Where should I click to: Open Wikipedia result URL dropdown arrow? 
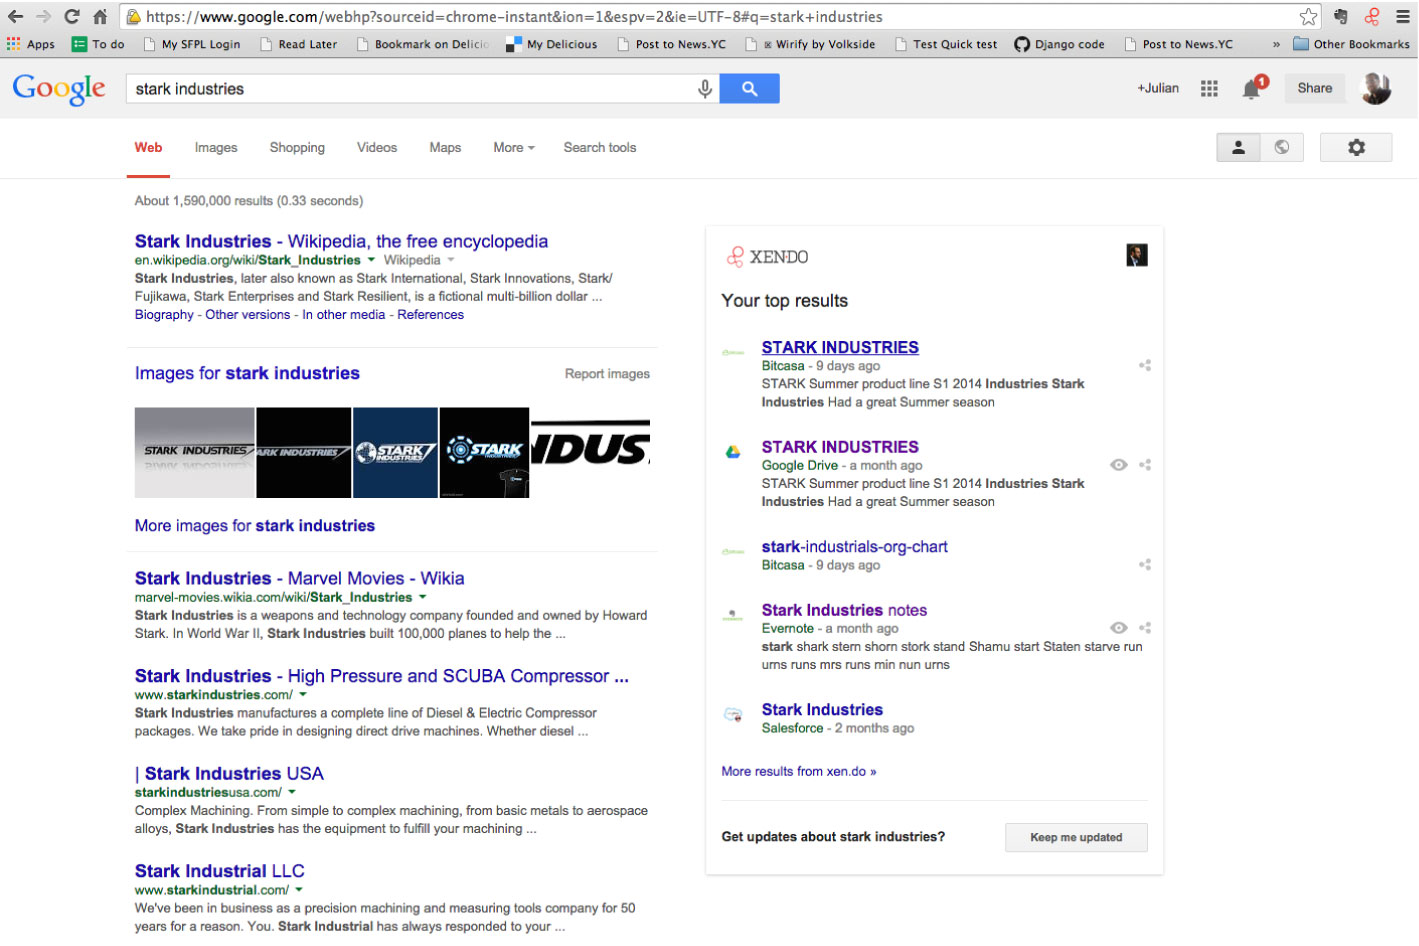point(371,260)
